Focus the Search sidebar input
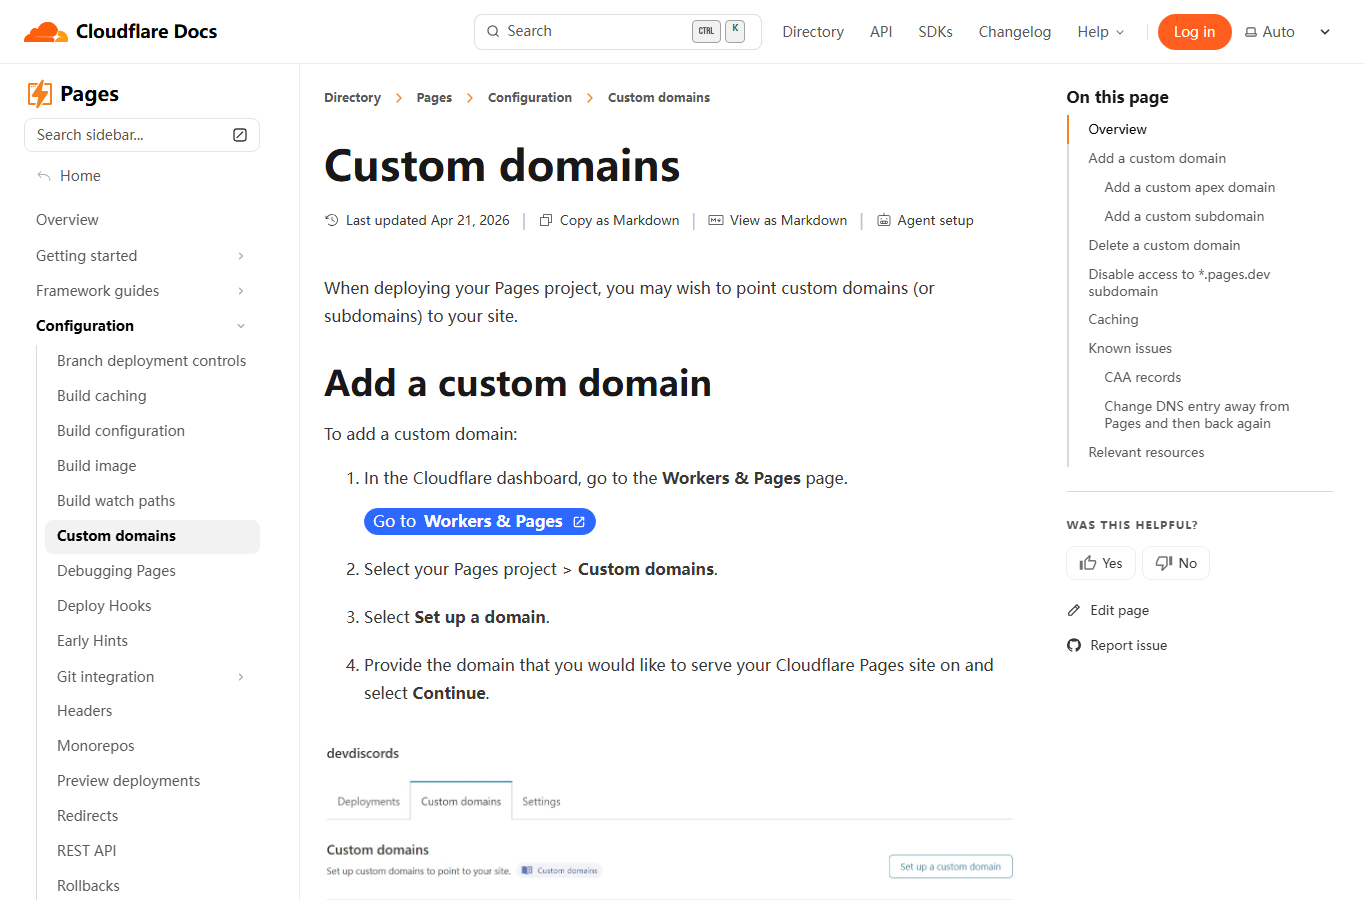The height and width of the screenshot is (900, 1365). [142, 135]
